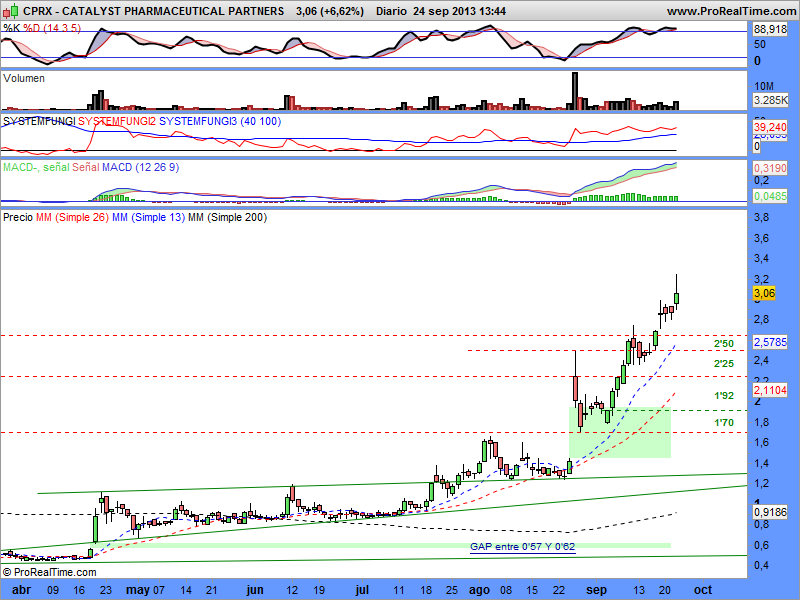Select the 39,240 indicator value box
Viewport: 800px width, 600px height.
(770, 127)
